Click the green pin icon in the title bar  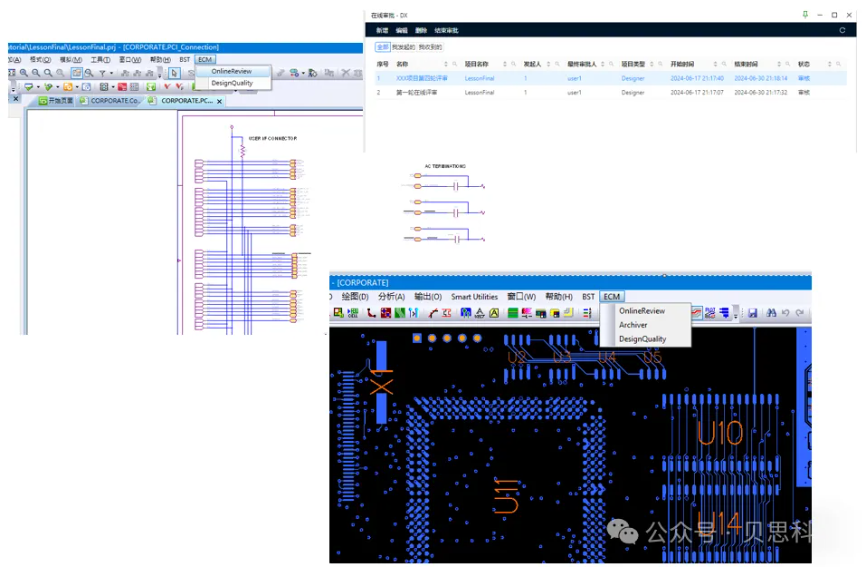805,15
